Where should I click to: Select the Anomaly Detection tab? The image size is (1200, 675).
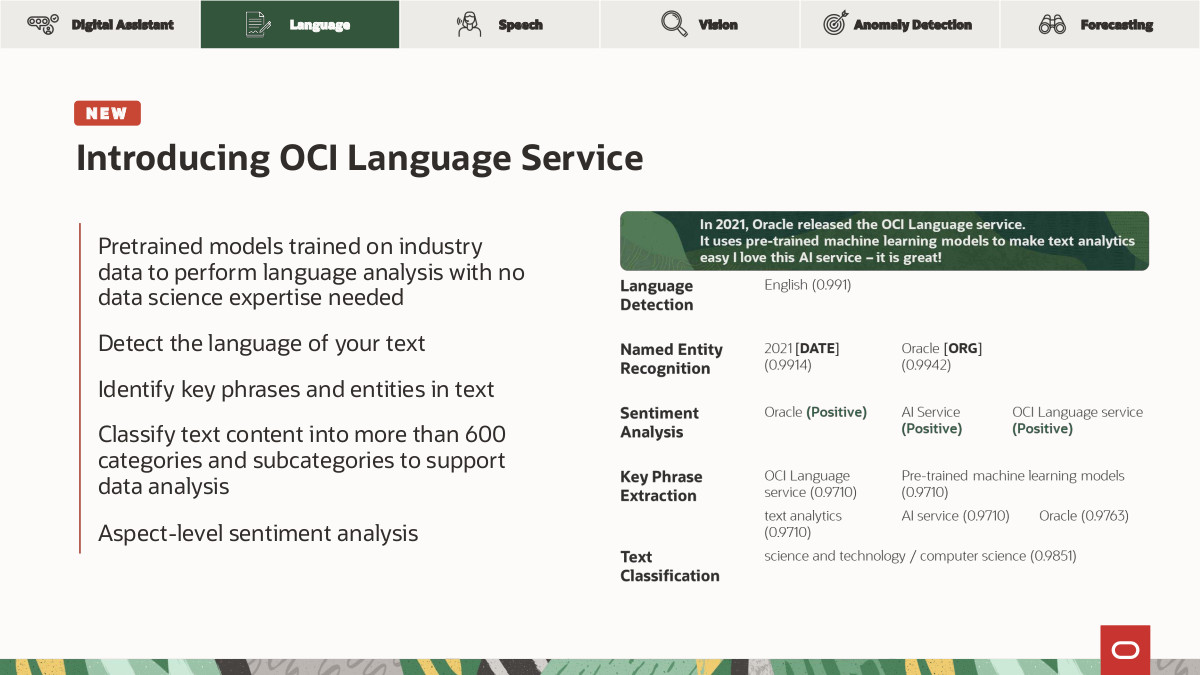(x=900, y=24)
